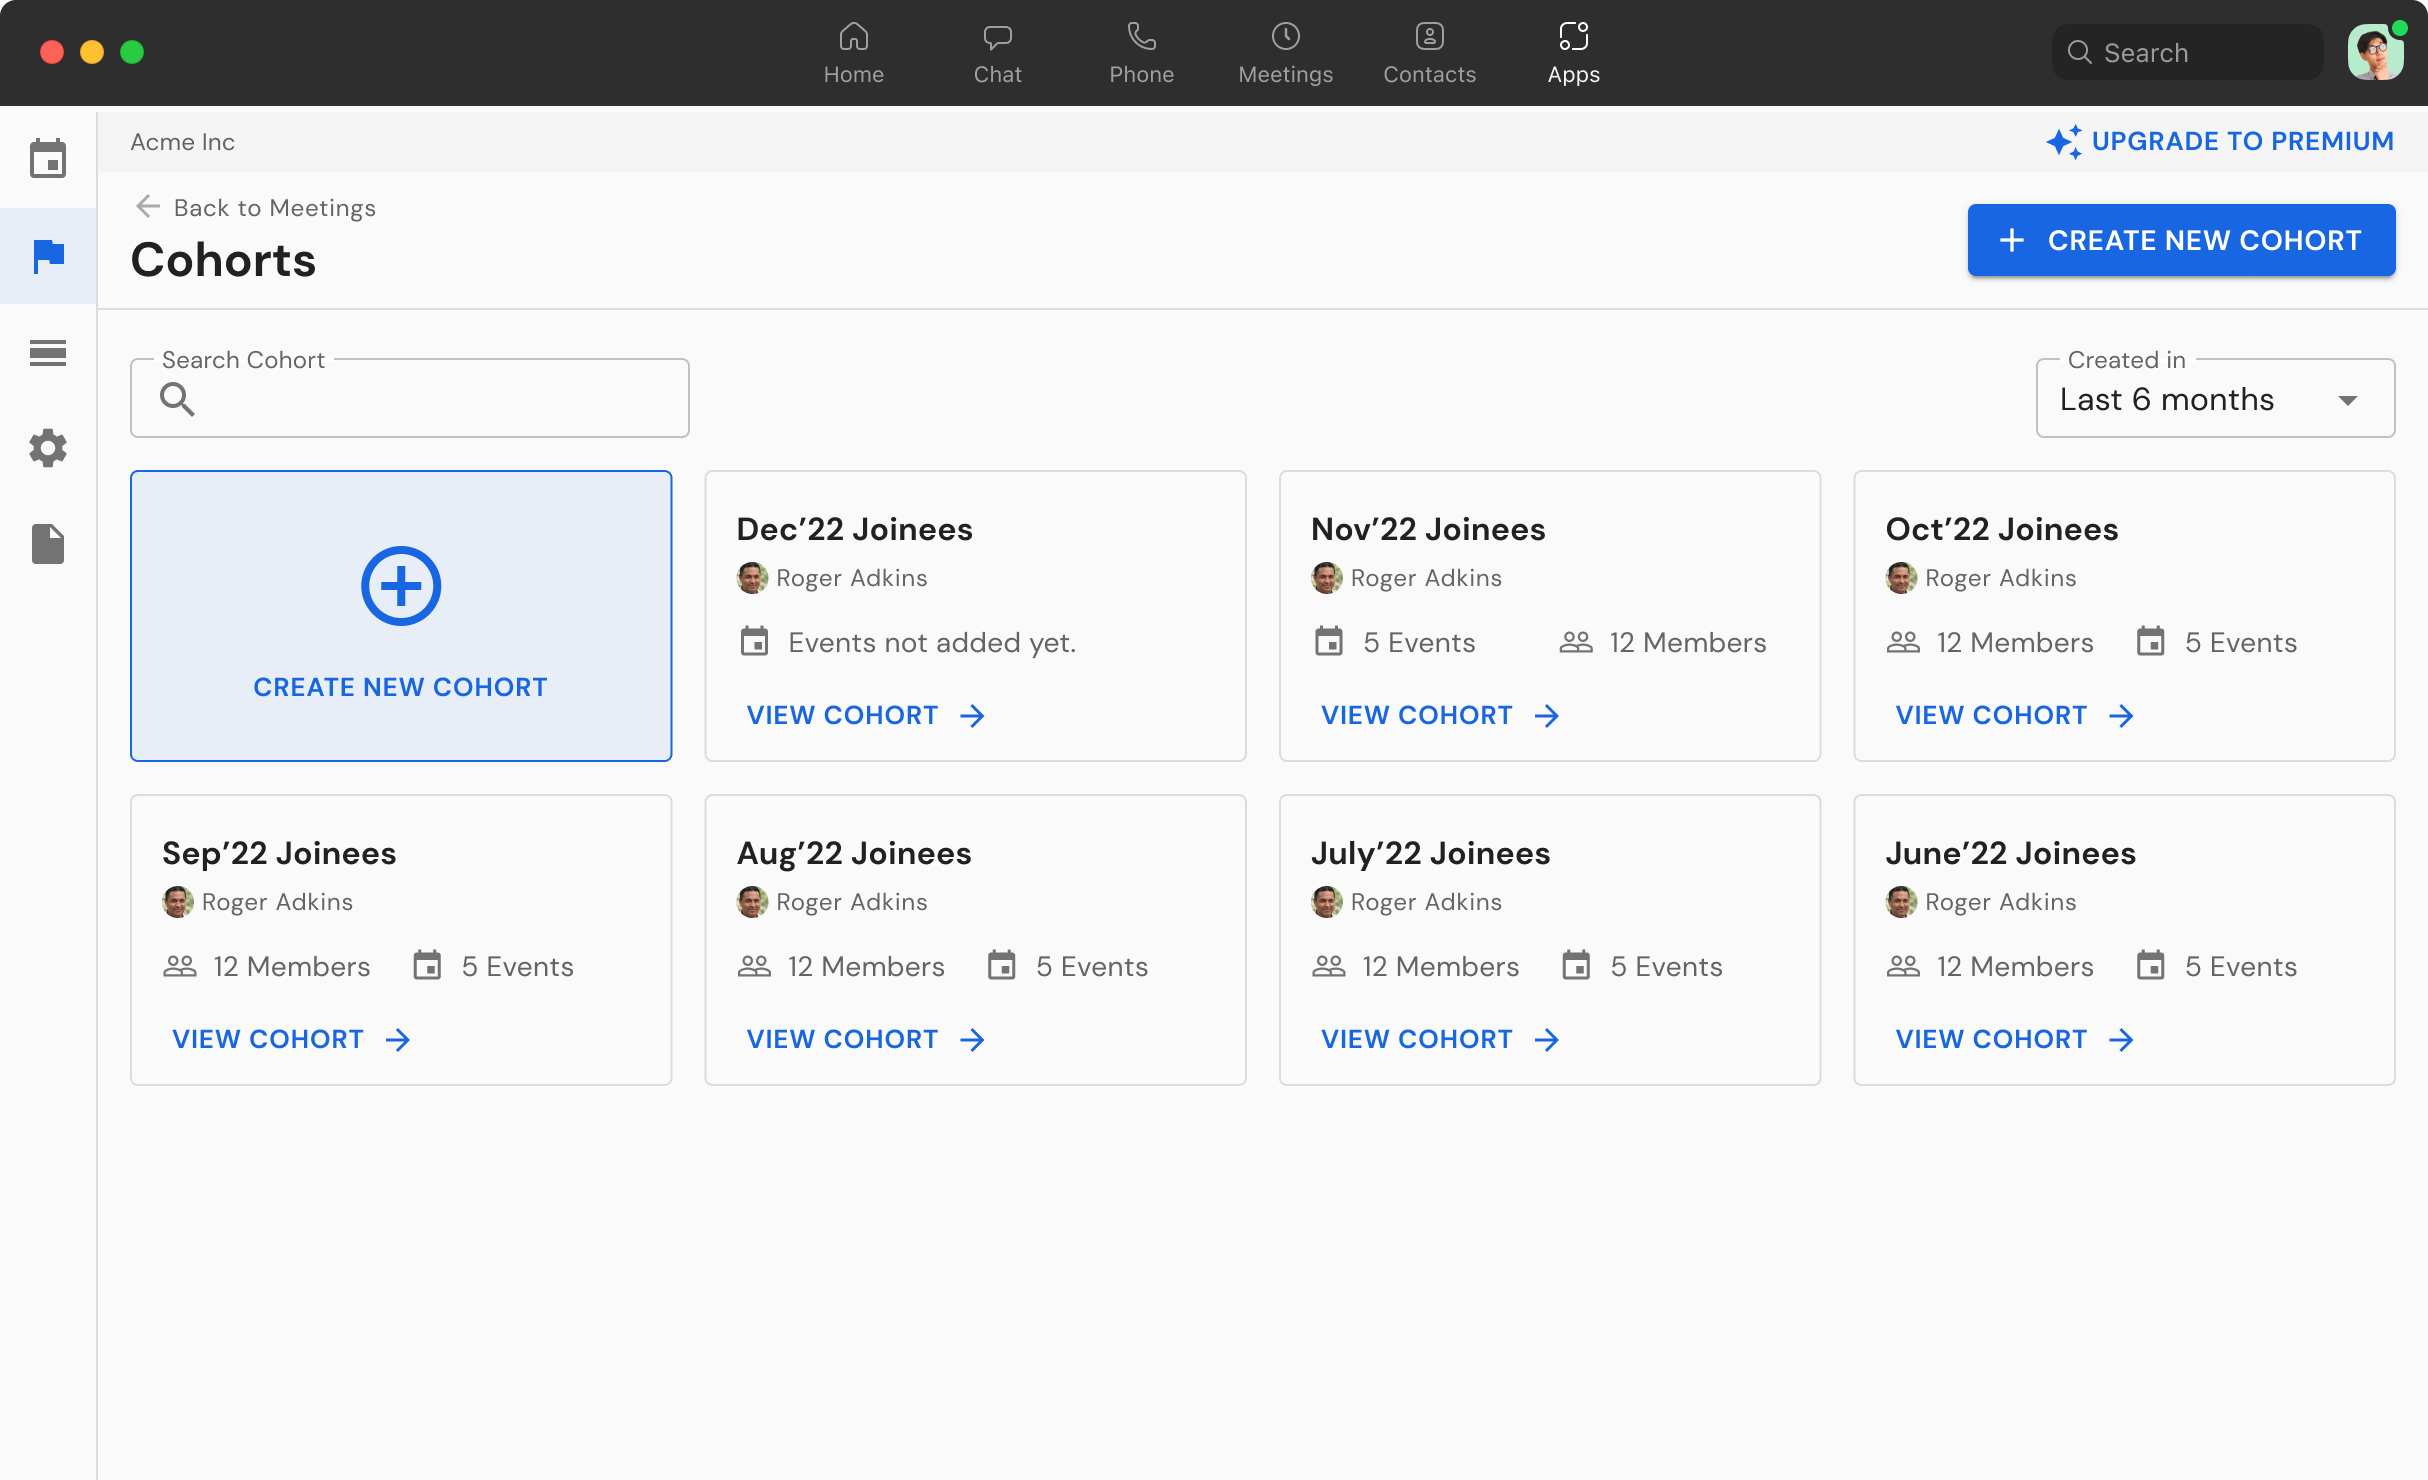The height and width of the screenshot is (1480, 2428).
Task: Click Upgrade to Premium
Action: click(x=2243, y=141)
